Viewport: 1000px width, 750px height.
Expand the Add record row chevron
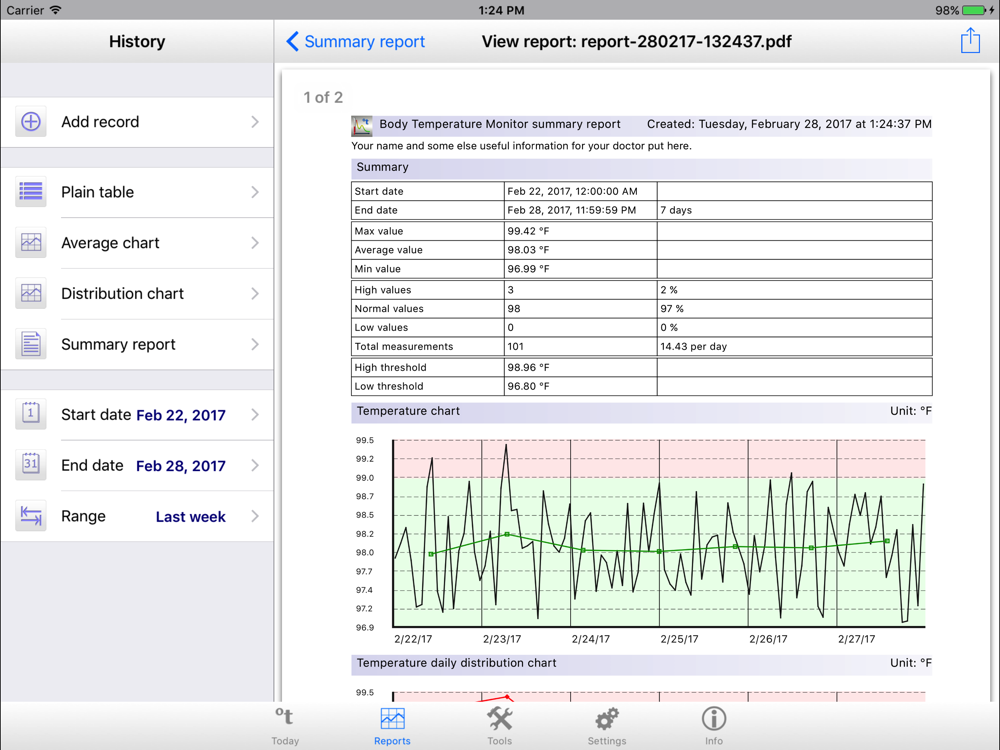point(255,122)
